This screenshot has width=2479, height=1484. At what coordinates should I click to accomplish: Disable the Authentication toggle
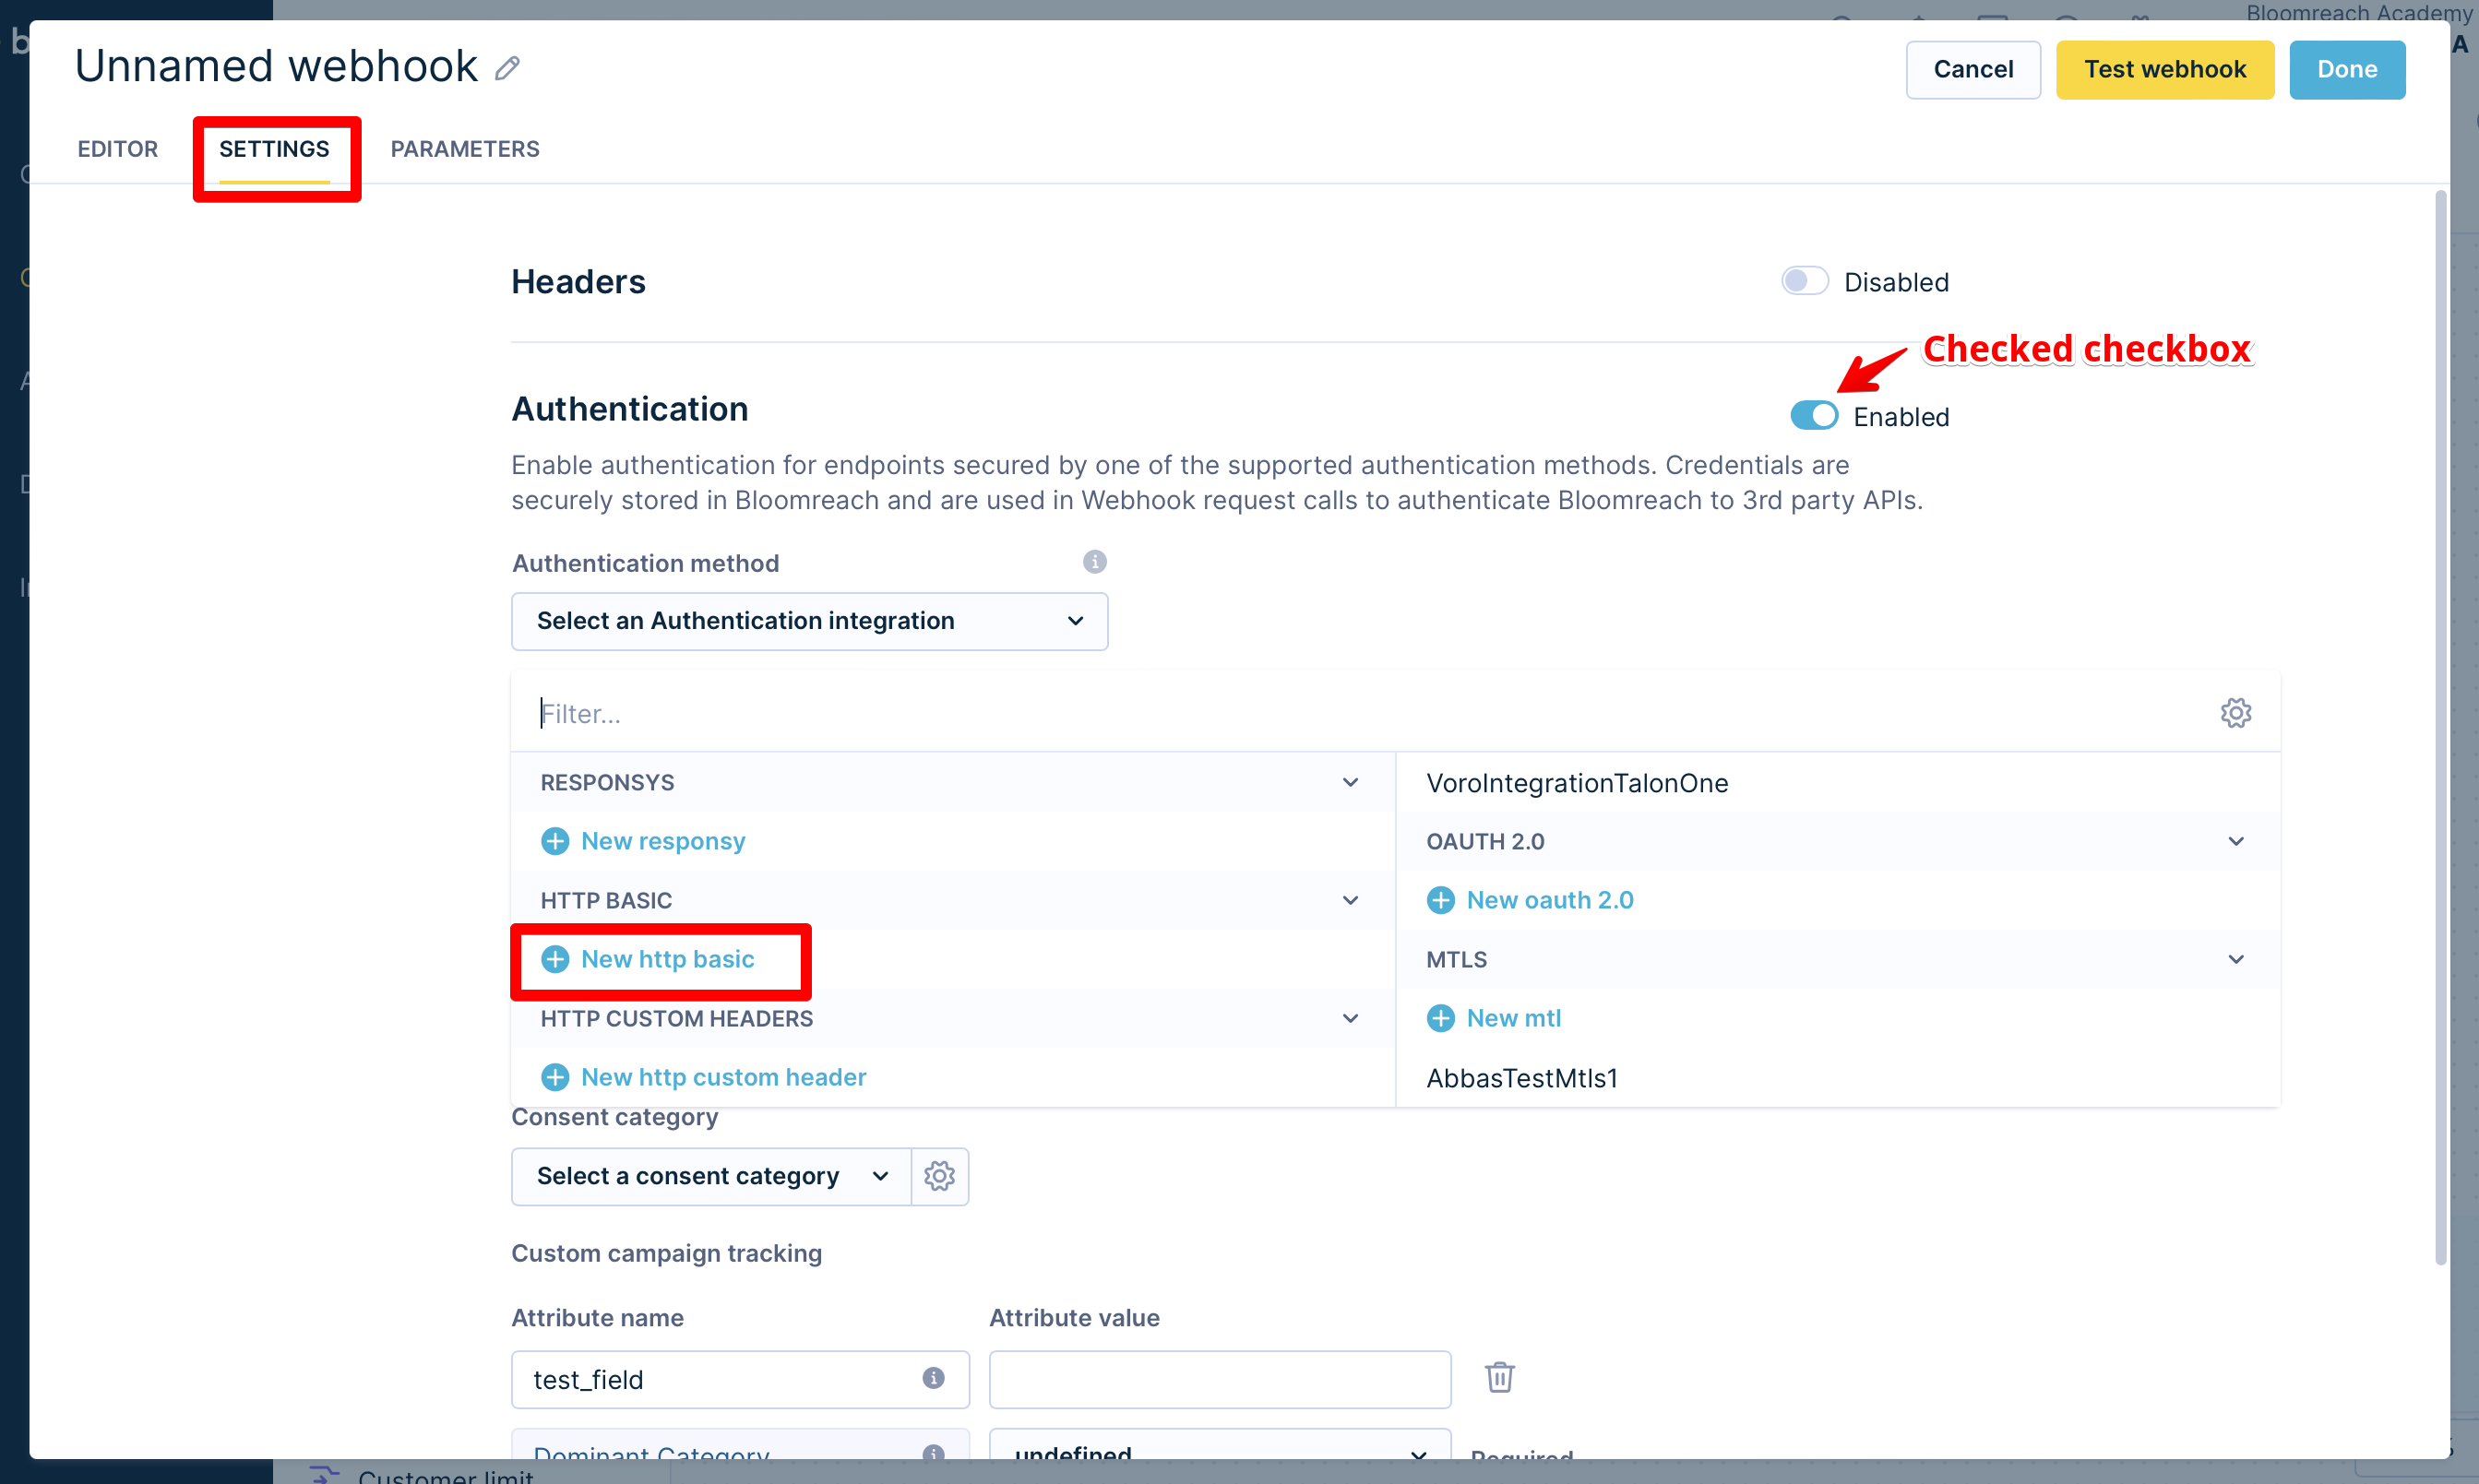click(1813, 416)
